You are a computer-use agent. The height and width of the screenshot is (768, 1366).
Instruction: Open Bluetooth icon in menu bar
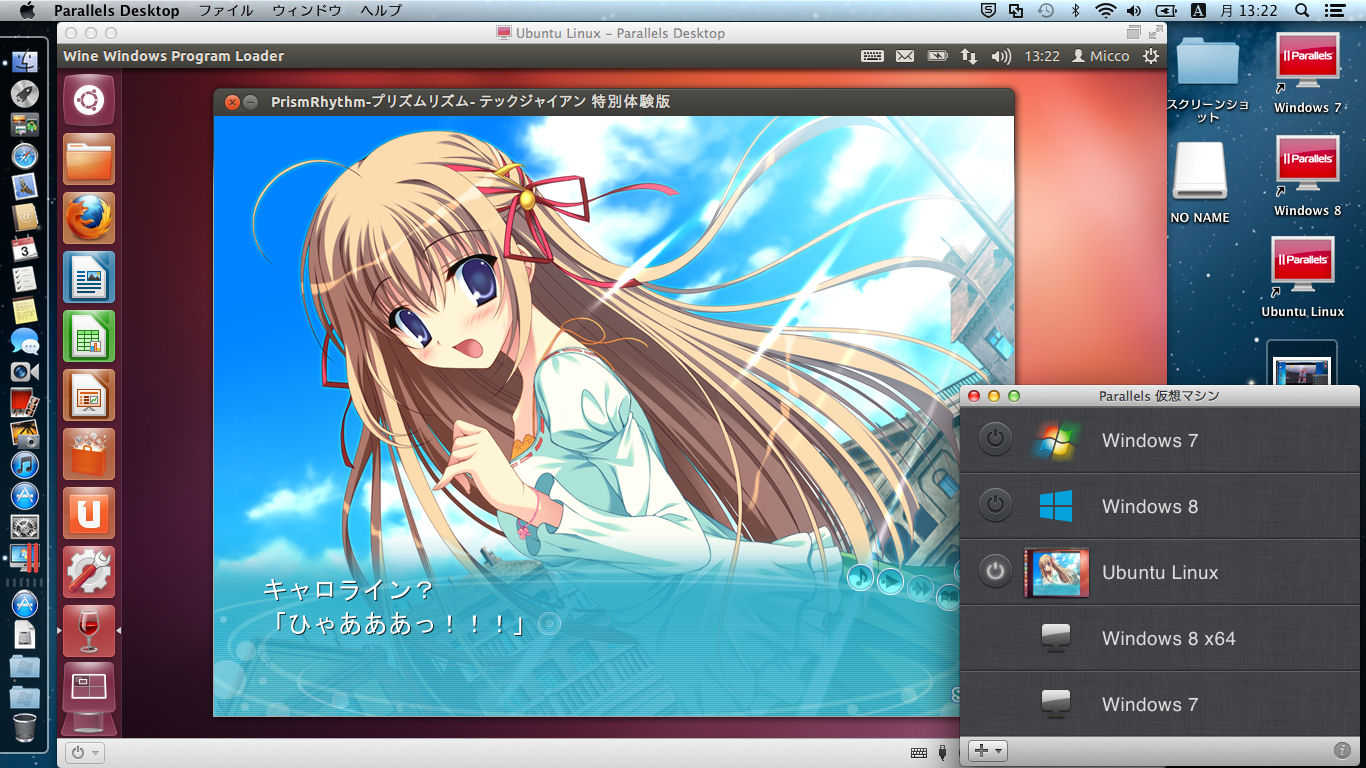pyautogui.click(x=1076, y=11)
